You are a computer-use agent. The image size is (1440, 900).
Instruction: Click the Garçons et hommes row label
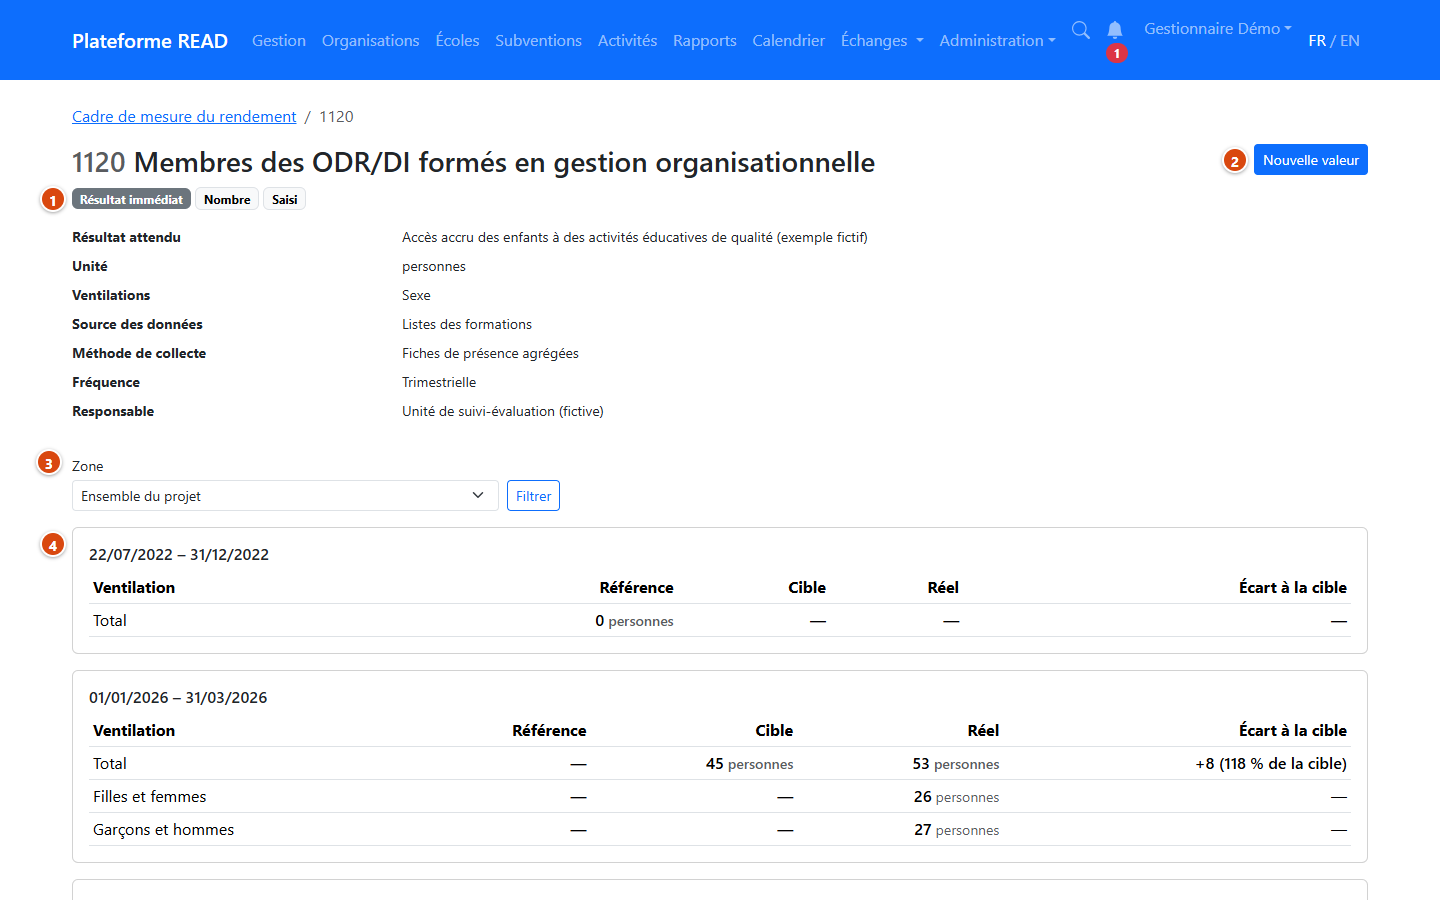[164, 830]
